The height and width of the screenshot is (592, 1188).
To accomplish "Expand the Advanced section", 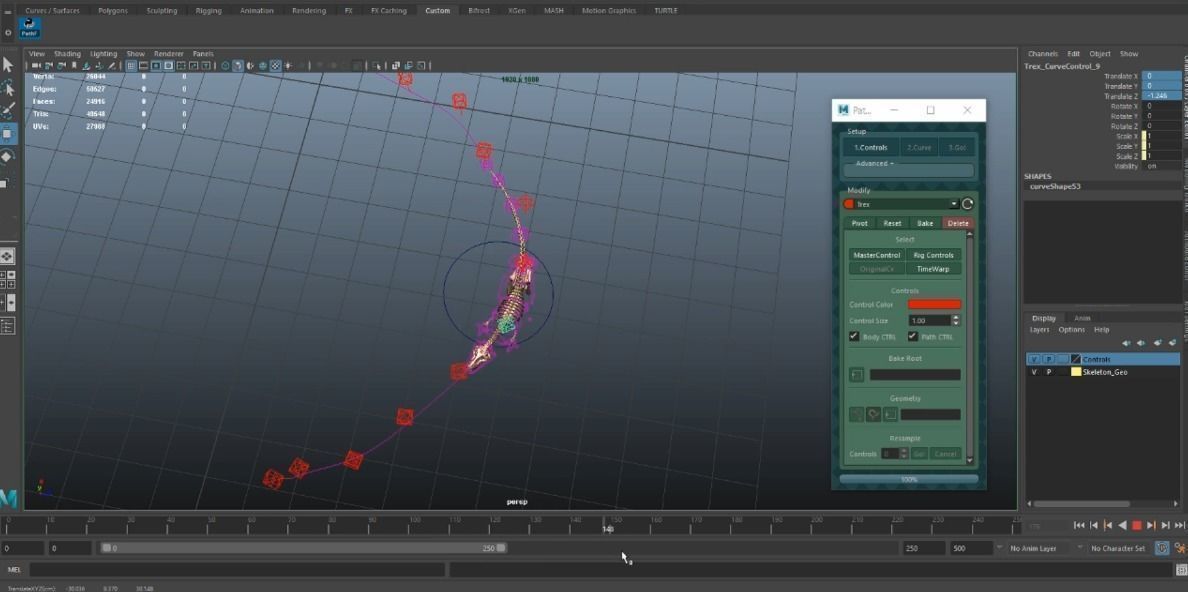I will click(874, 164).
